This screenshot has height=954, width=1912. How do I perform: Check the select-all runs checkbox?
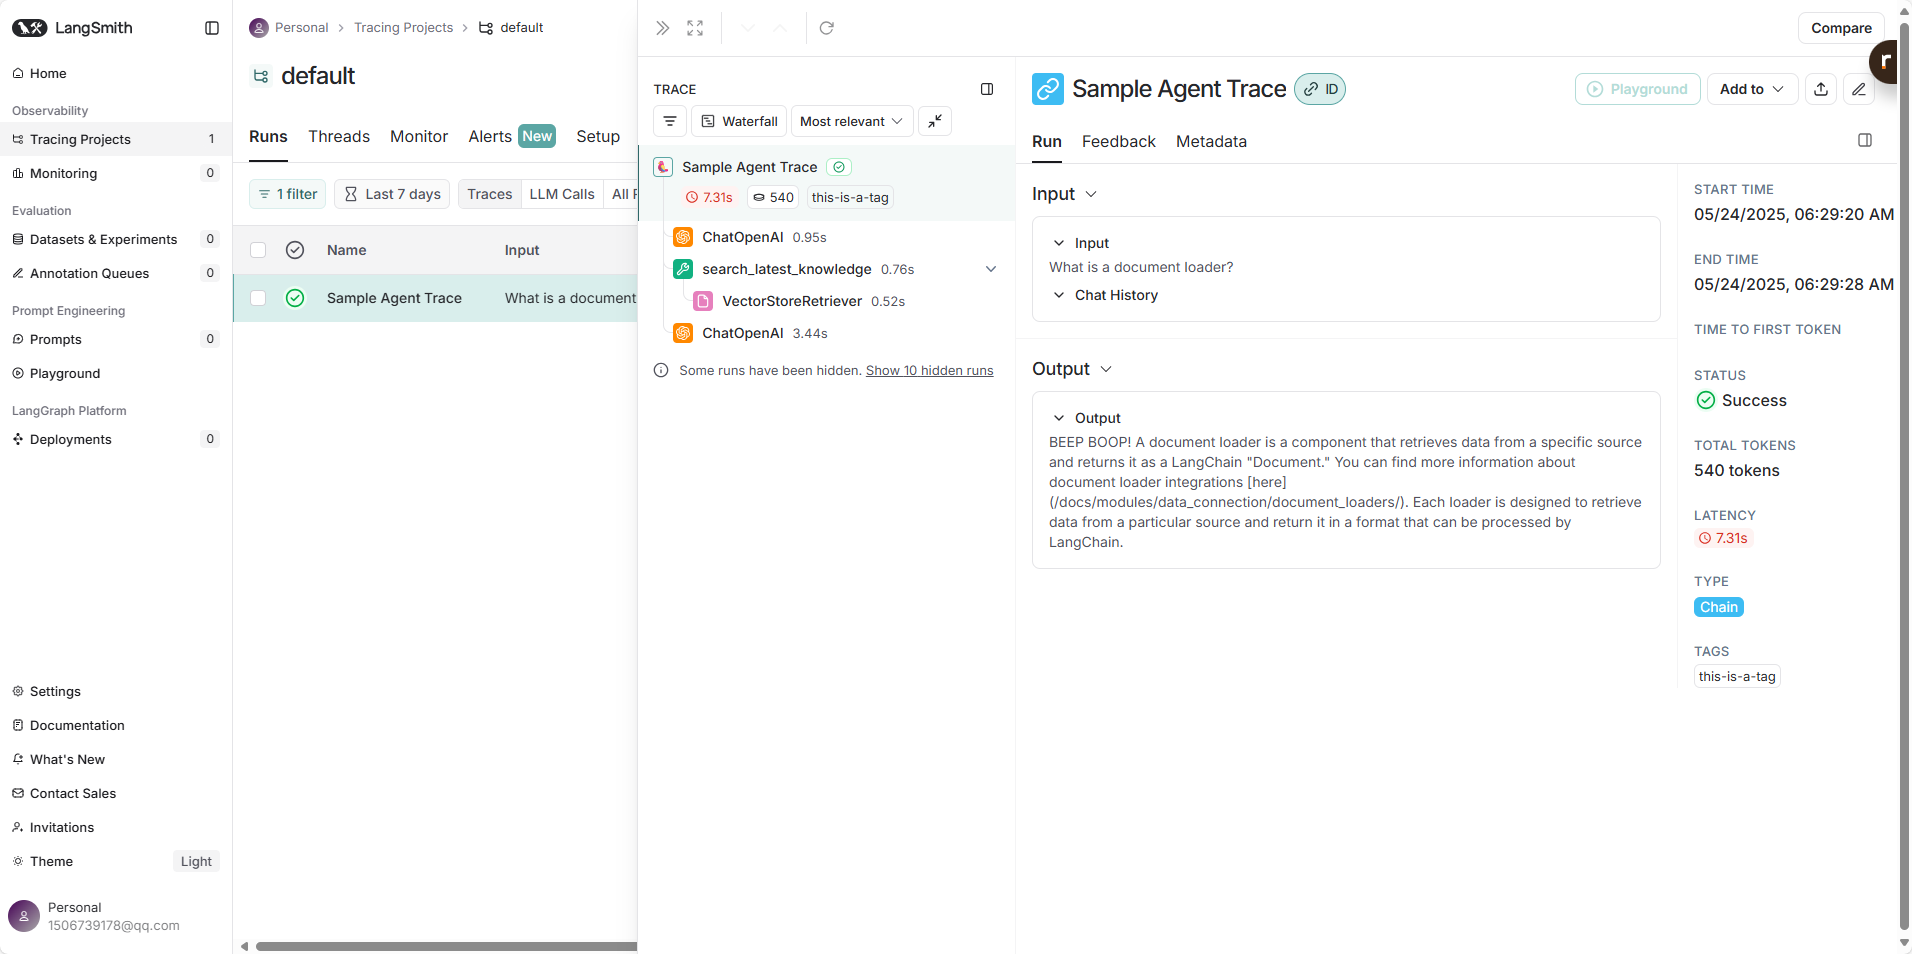[x=258, y=250]
